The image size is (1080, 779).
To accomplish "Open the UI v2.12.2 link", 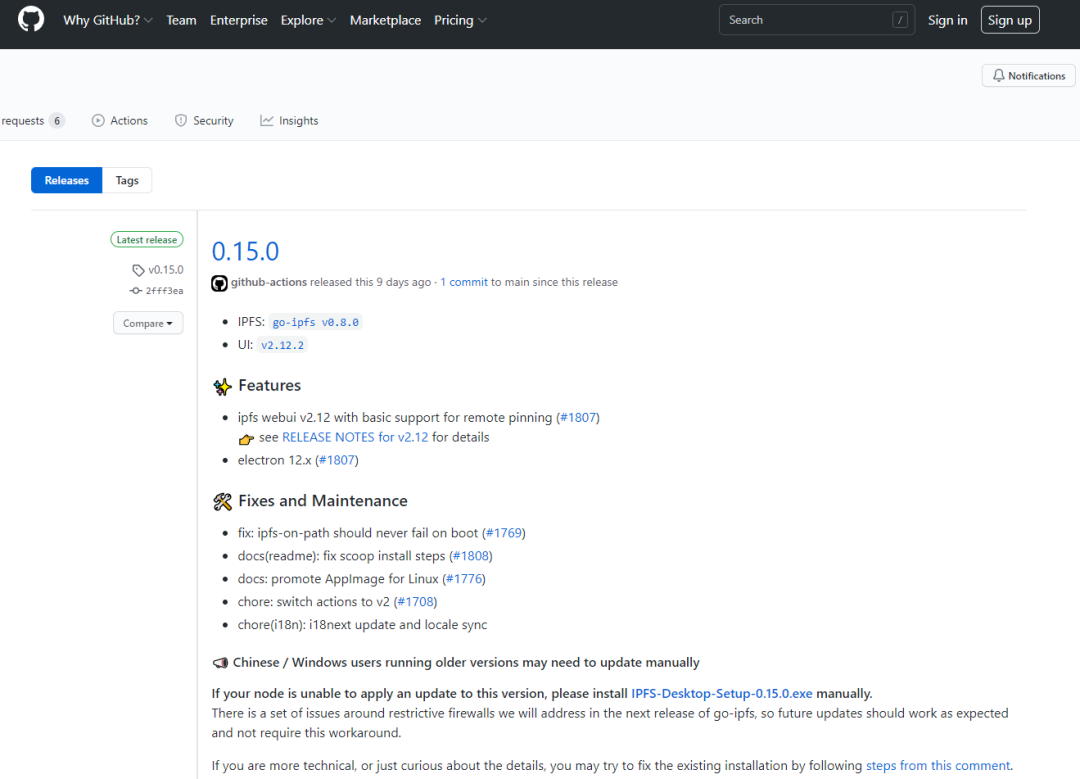I will 282,345.
